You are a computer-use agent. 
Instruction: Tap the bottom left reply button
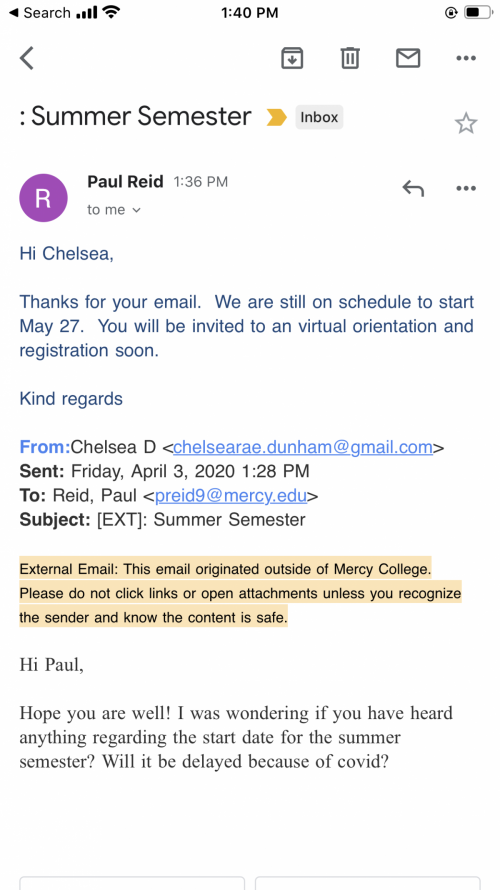click(x=132, y=883)
